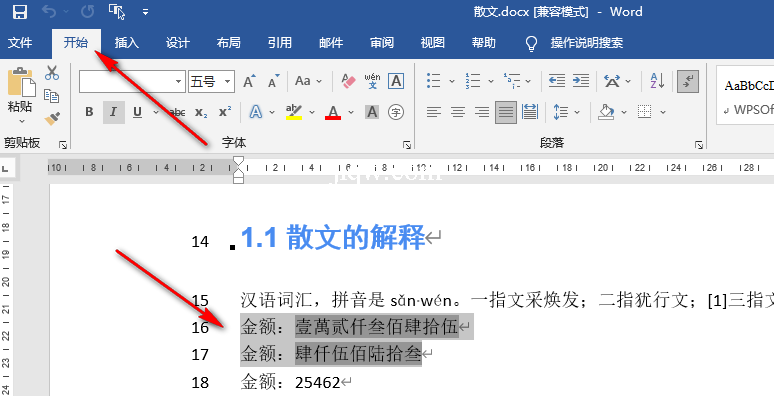Open the 帮助 tab
774x396 pixels.
[484, 43]
